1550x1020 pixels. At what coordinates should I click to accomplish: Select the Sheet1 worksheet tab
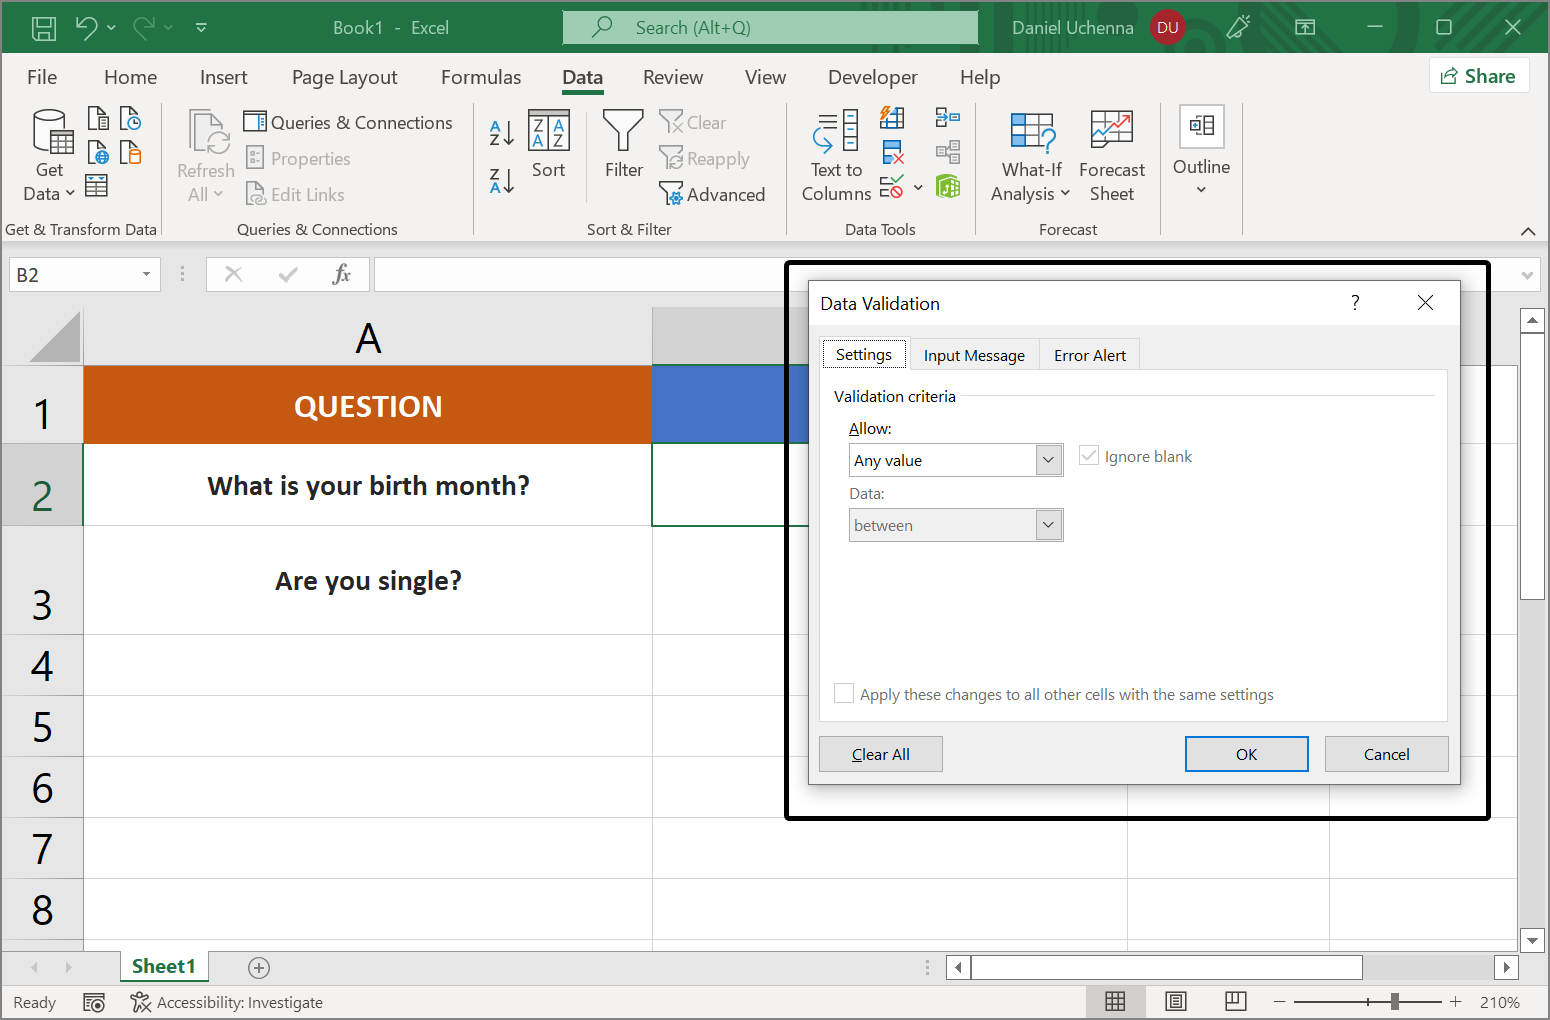coord(164,966)
